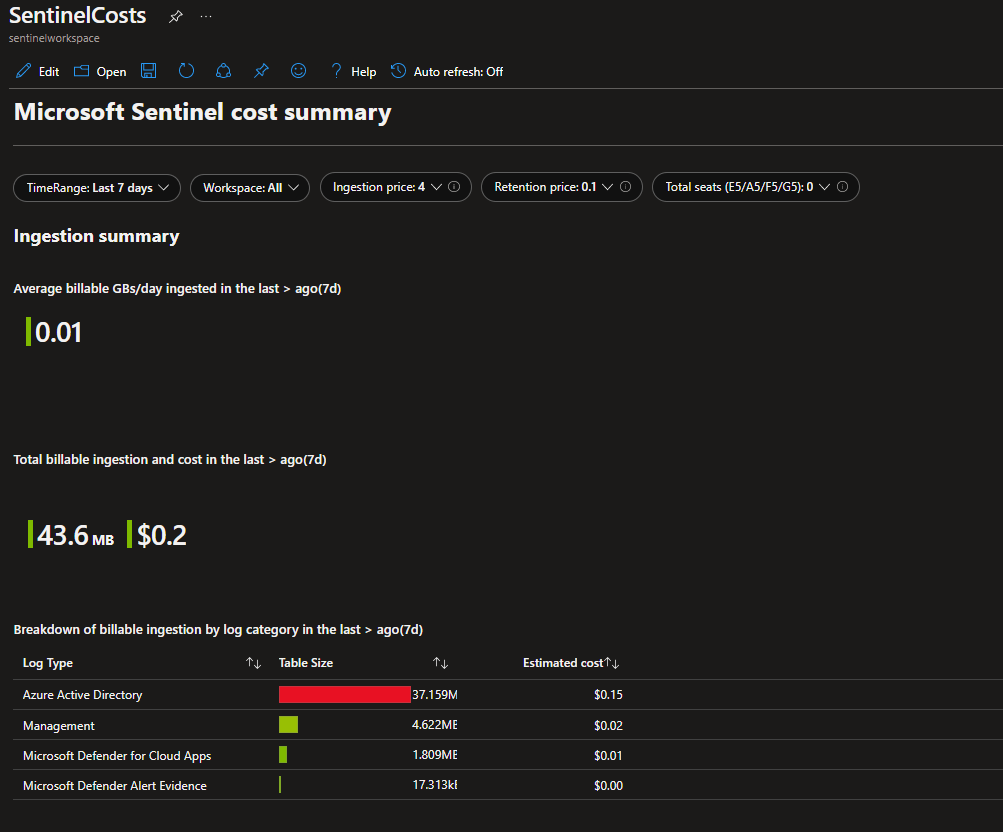
Task: Click the Ingestion summary heading
Action: [x=97, y=236]
